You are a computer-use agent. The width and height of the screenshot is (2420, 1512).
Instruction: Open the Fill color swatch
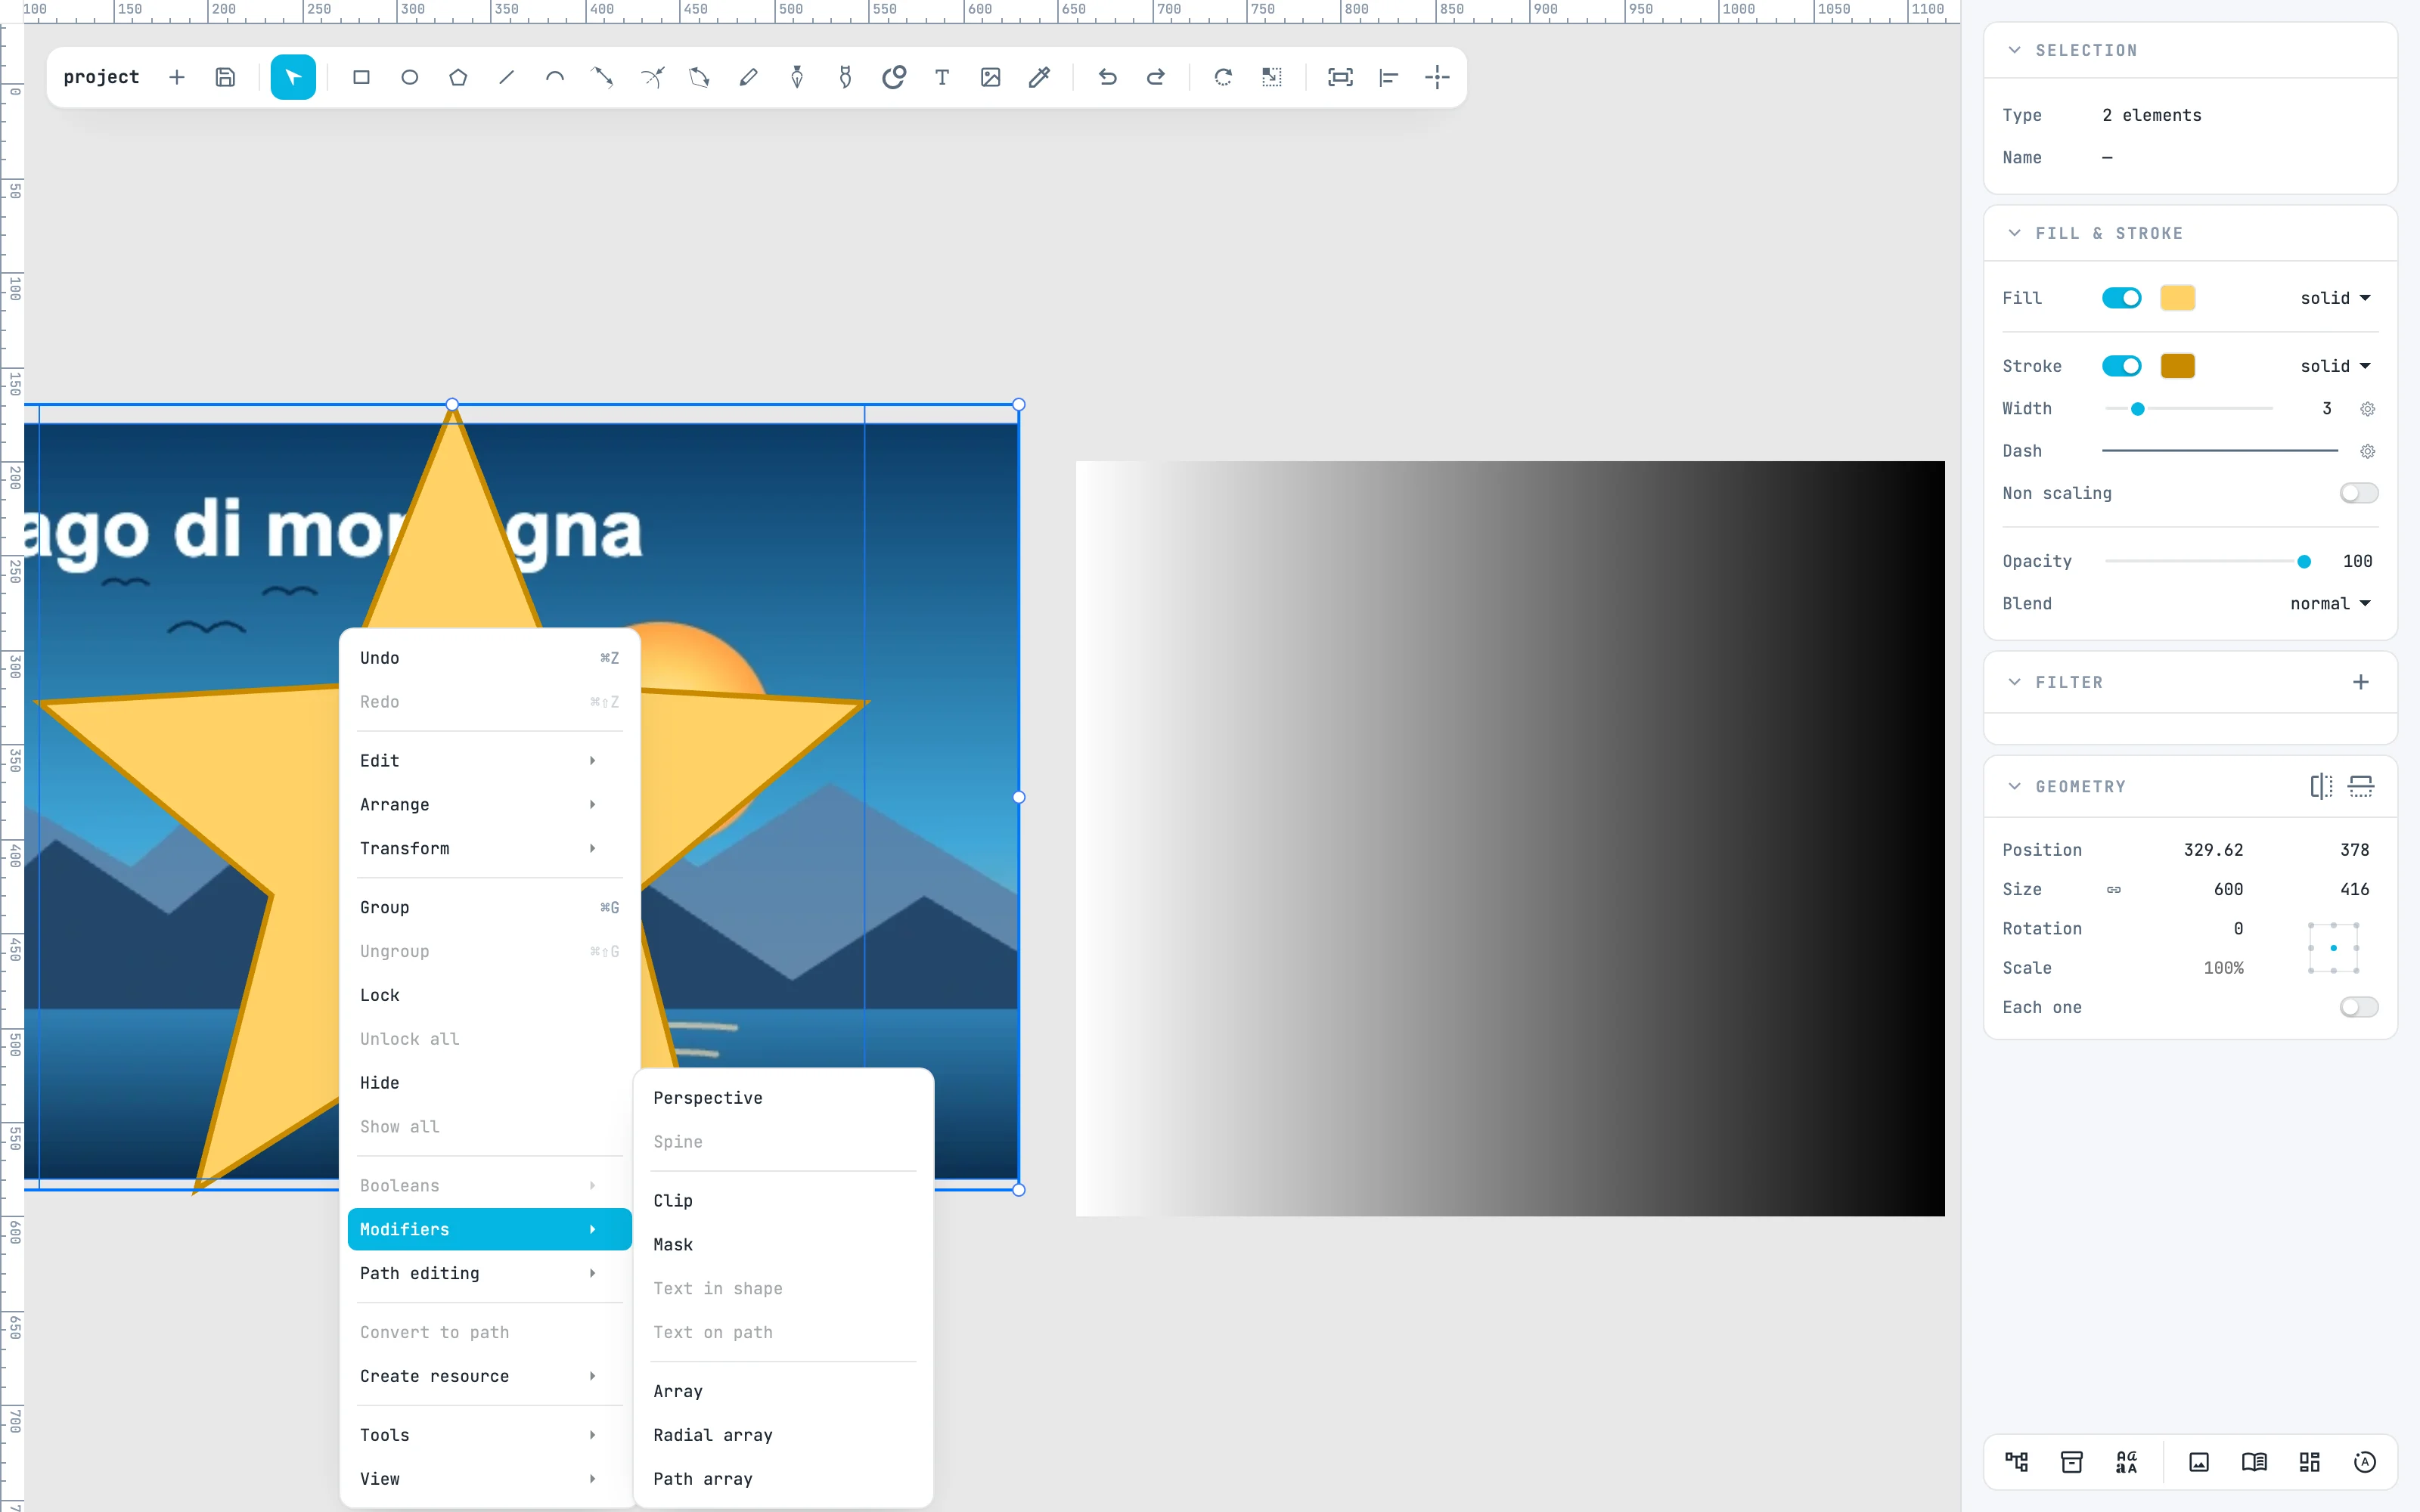(x=2178, y=298)
